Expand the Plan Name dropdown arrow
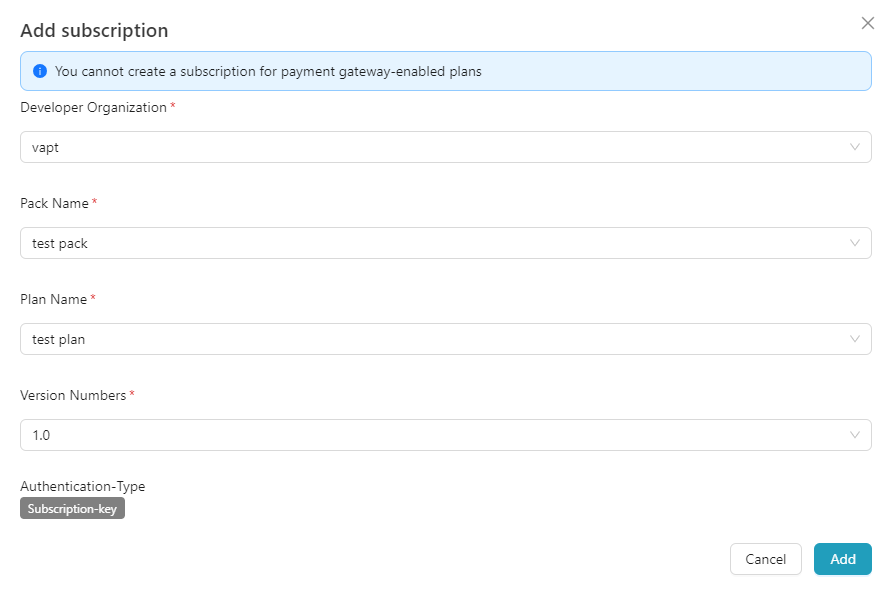Image resolution: width=892 pixels, height=591 pixels. pyautogui.click(x=854, y=339)
